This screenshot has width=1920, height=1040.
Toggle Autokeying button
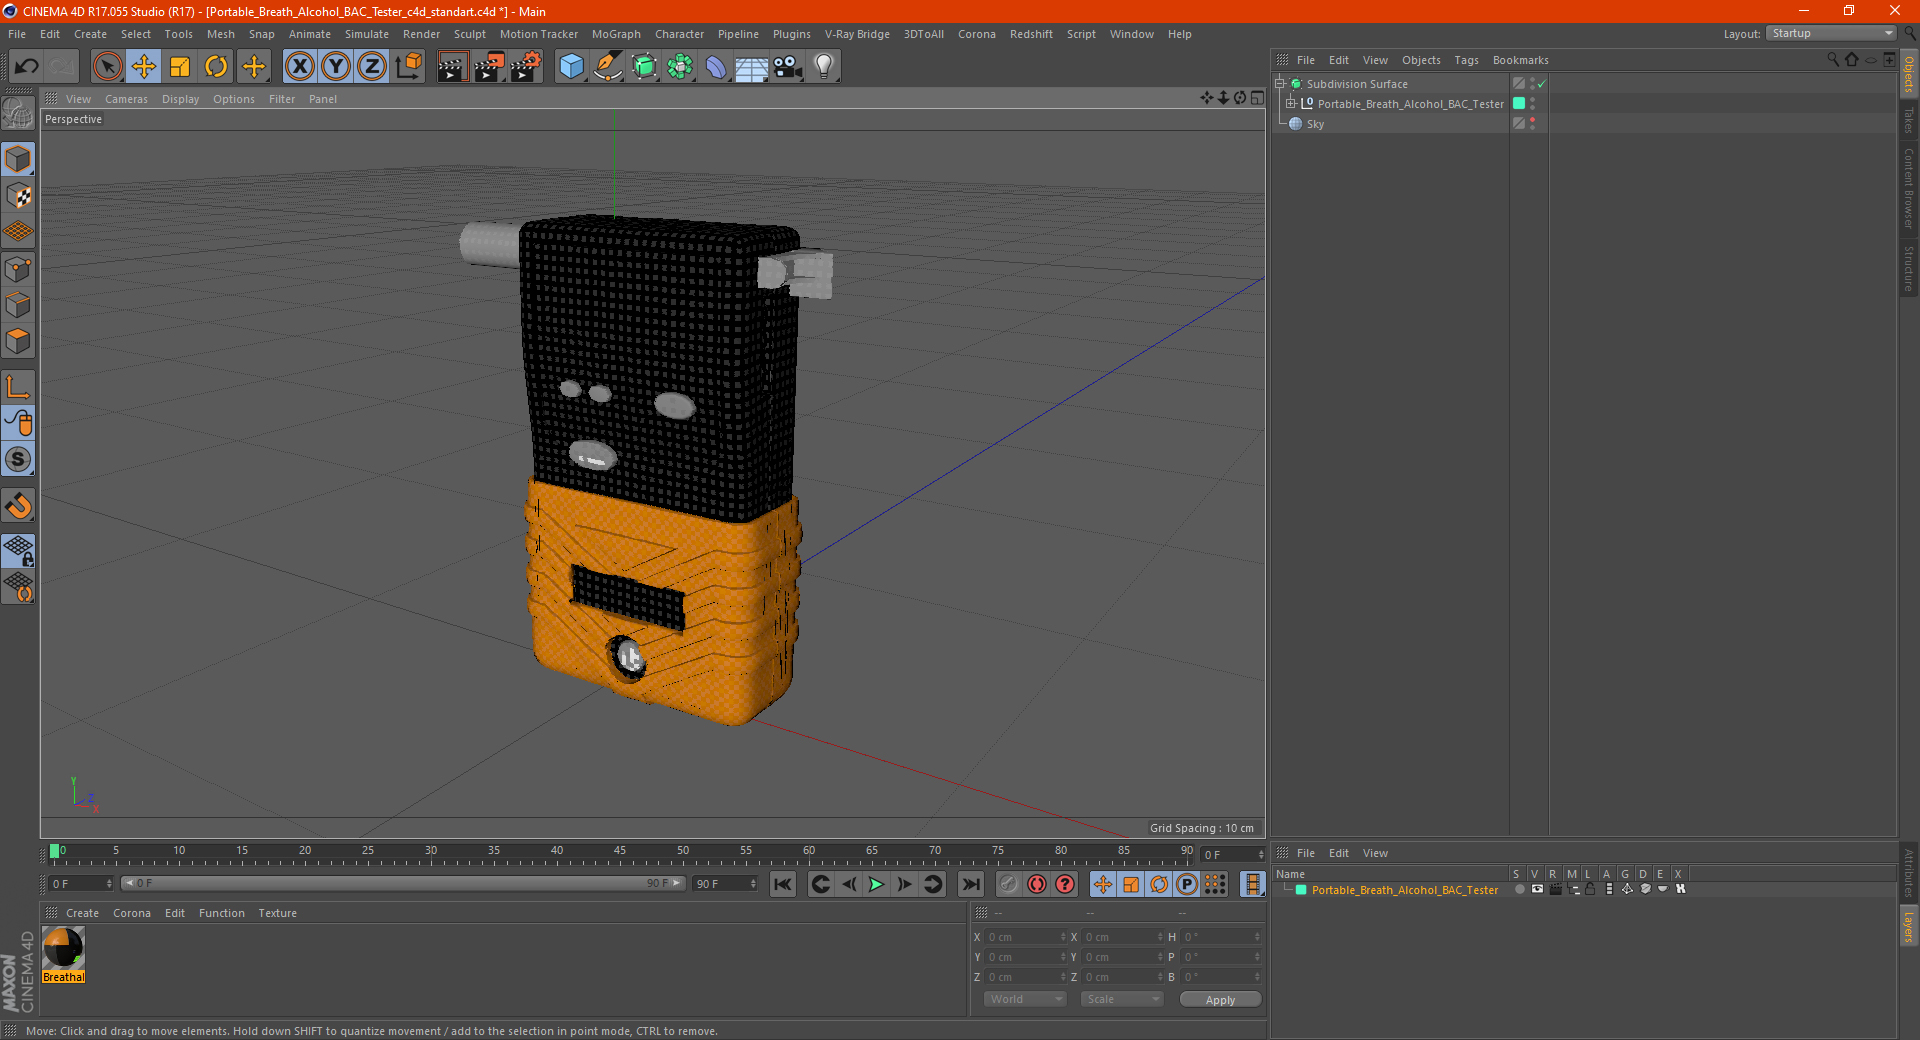(x=1037, y=884)
